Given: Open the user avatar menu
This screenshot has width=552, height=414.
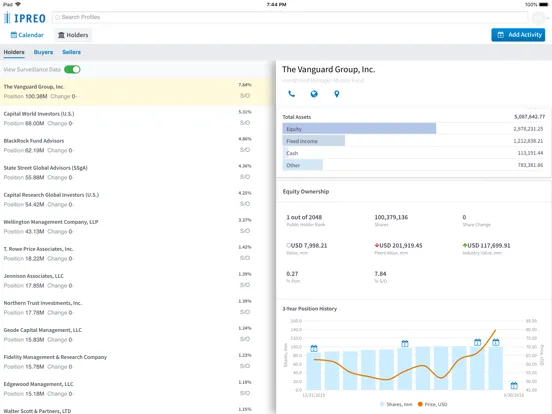Looking at the screenshot, I should click(539, 18).
